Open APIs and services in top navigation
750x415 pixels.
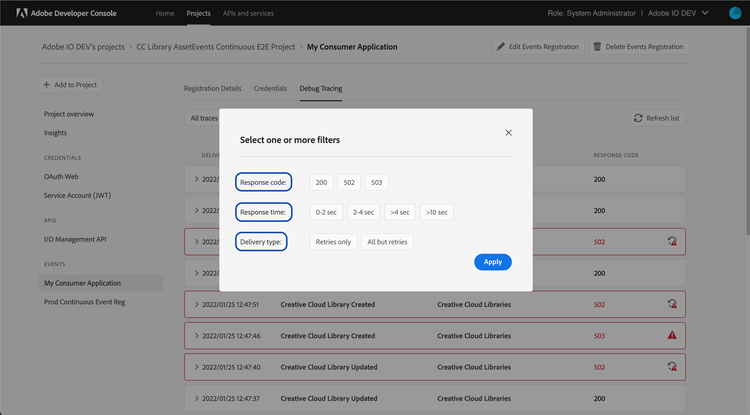[x=250, y=13]
